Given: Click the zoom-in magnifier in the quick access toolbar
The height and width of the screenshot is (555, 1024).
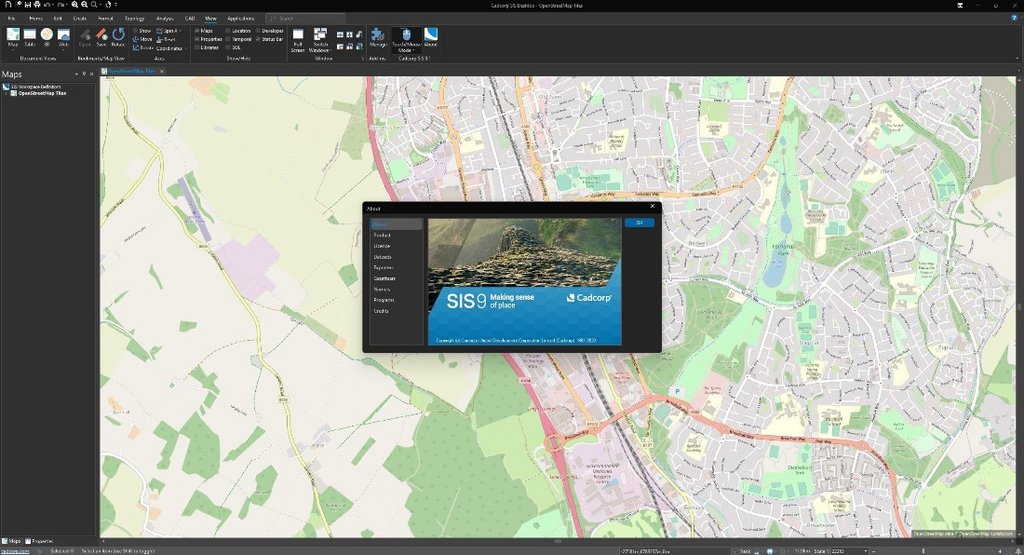Looking at the screenshot, I should [x=75, y=5].
